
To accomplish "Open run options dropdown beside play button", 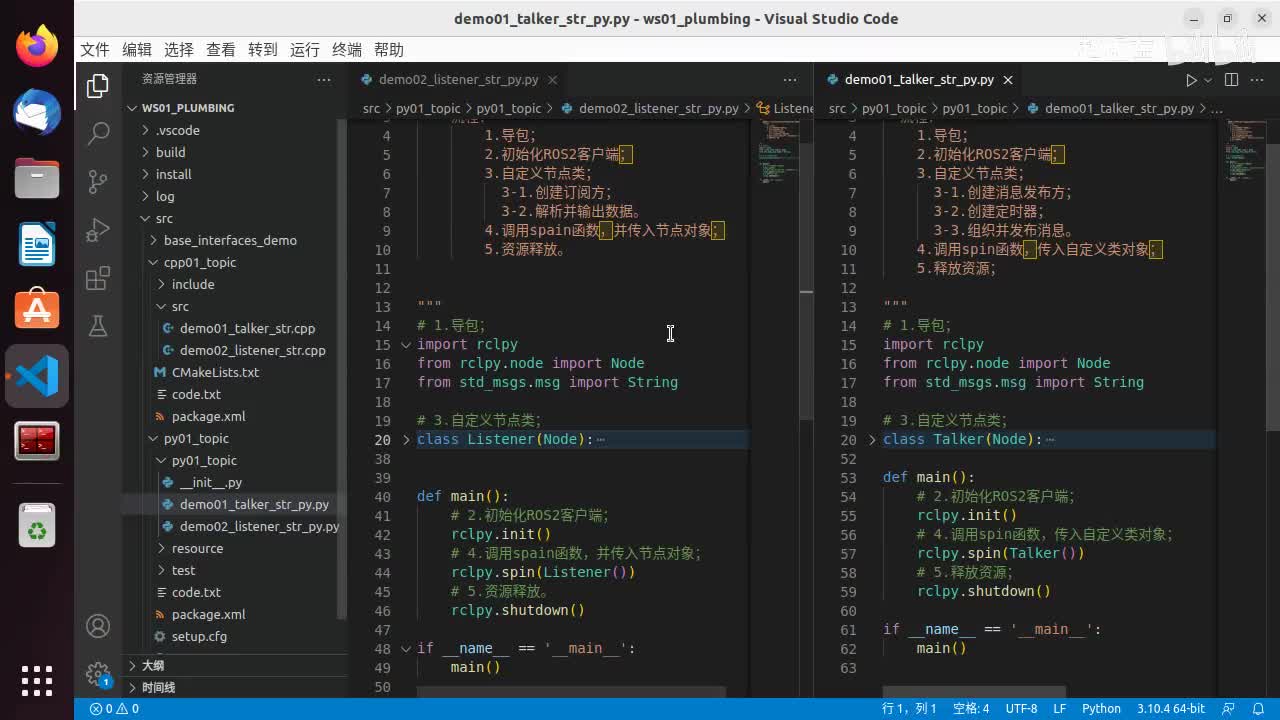I will [x=1208, y=80].
